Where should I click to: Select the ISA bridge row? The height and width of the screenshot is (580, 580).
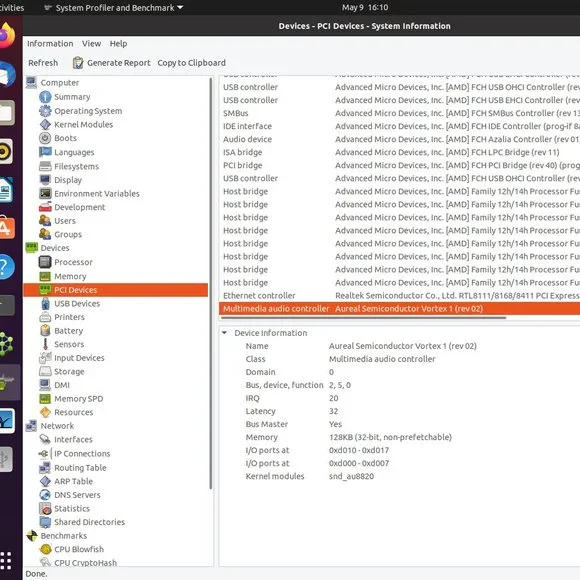pos(399,152)
